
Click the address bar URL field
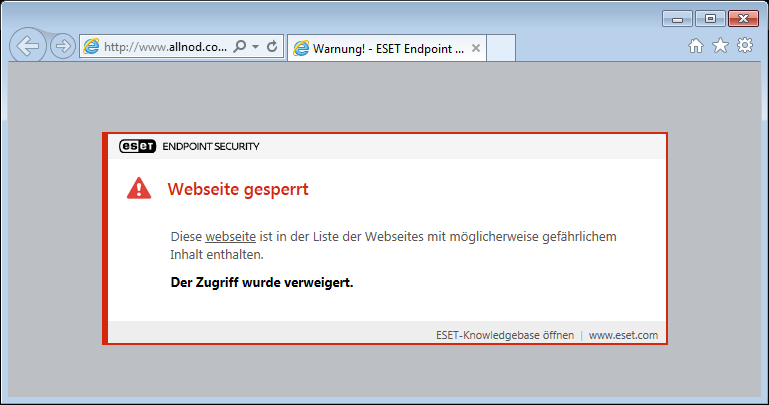[165, 47]
